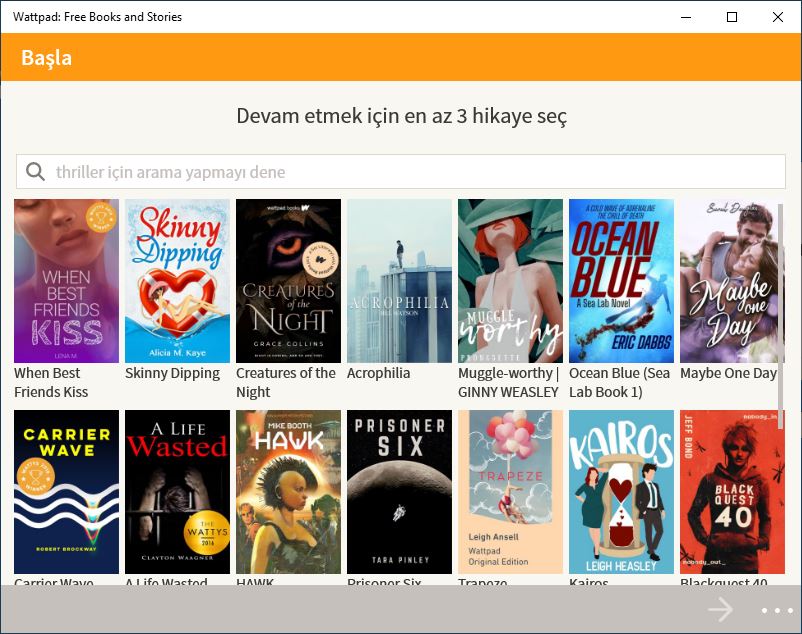Select the Prisoner Six cover
This screenshot has height=634, width=802.
399,492
